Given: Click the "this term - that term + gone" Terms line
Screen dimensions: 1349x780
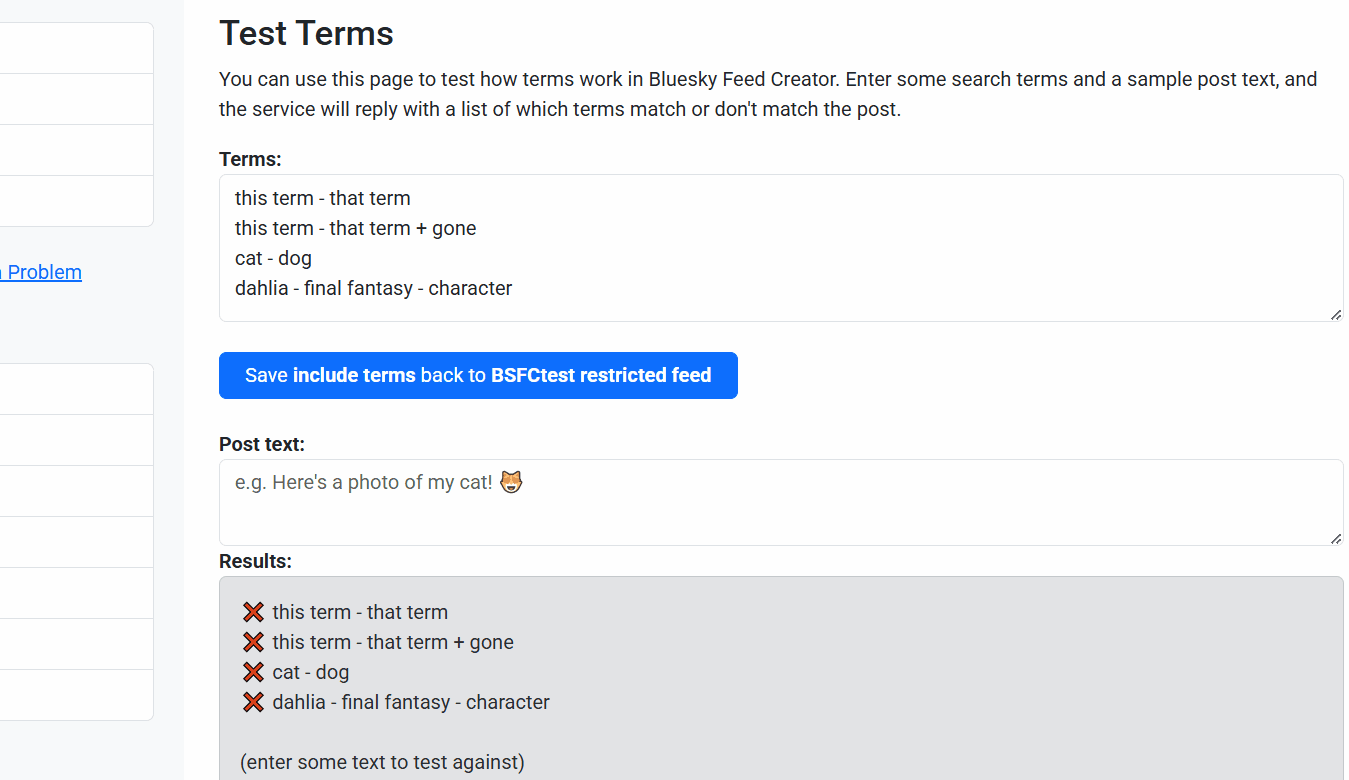Looking at the screenshot, I should pyautogui.click(x=355, y=228).
